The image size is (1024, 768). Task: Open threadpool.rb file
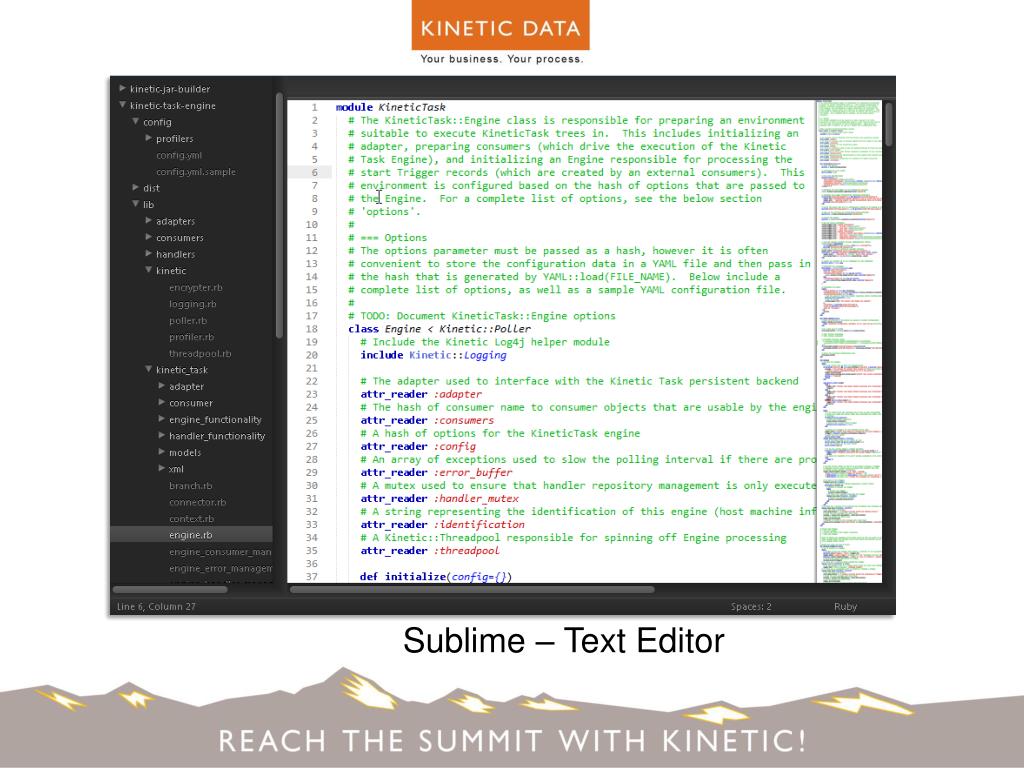coord(200,353)
